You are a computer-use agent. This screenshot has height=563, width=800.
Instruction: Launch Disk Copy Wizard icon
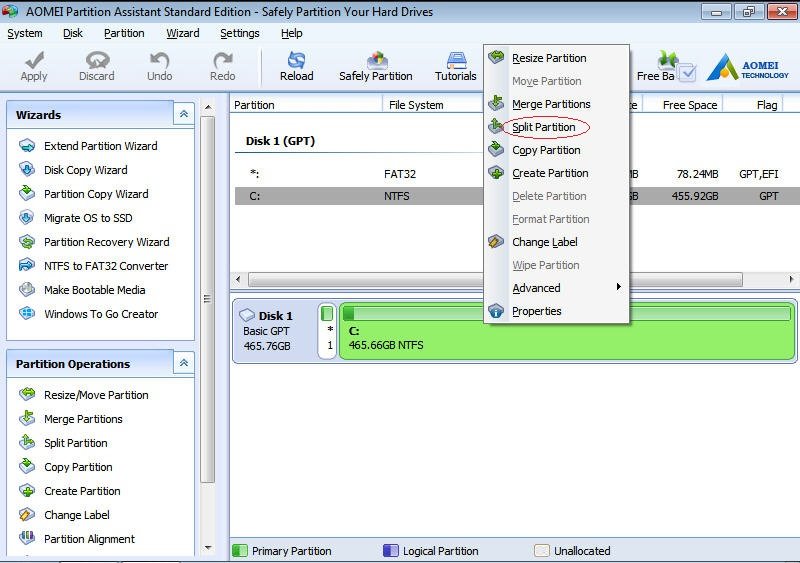tap(27, 169)
